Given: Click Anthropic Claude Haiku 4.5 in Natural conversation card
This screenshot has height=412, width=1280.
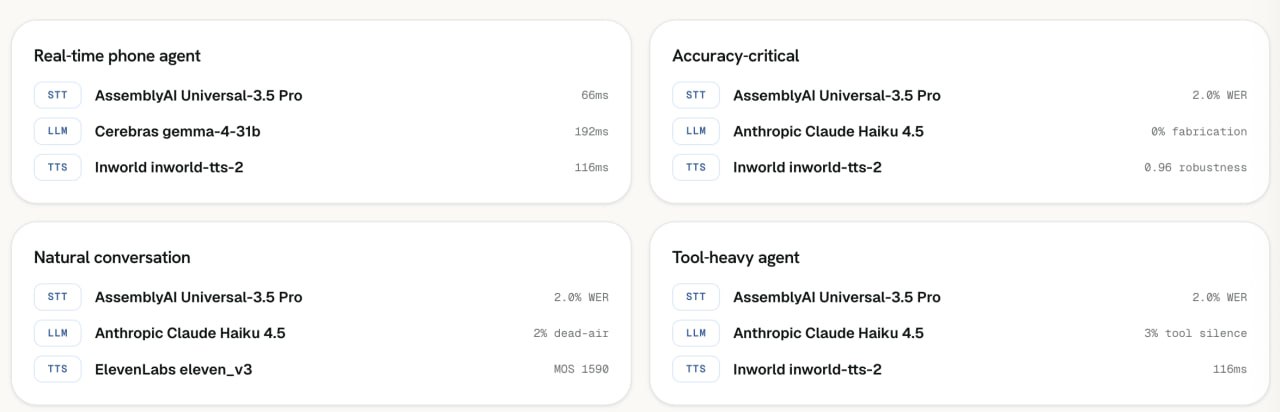Looking at the screenshot, I should coord(190,334).
